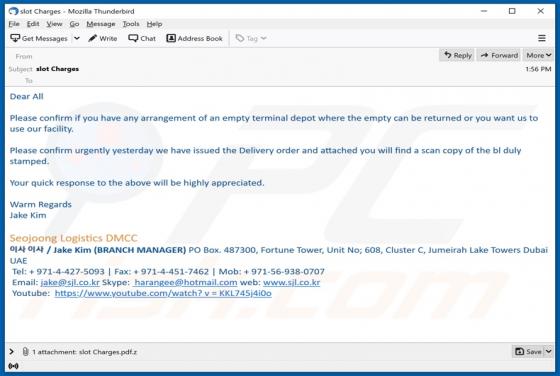This screenshot has width=560, height=376.
Task: Select the slot Charges.pdf.z attachment
Action: click(108, 352)
